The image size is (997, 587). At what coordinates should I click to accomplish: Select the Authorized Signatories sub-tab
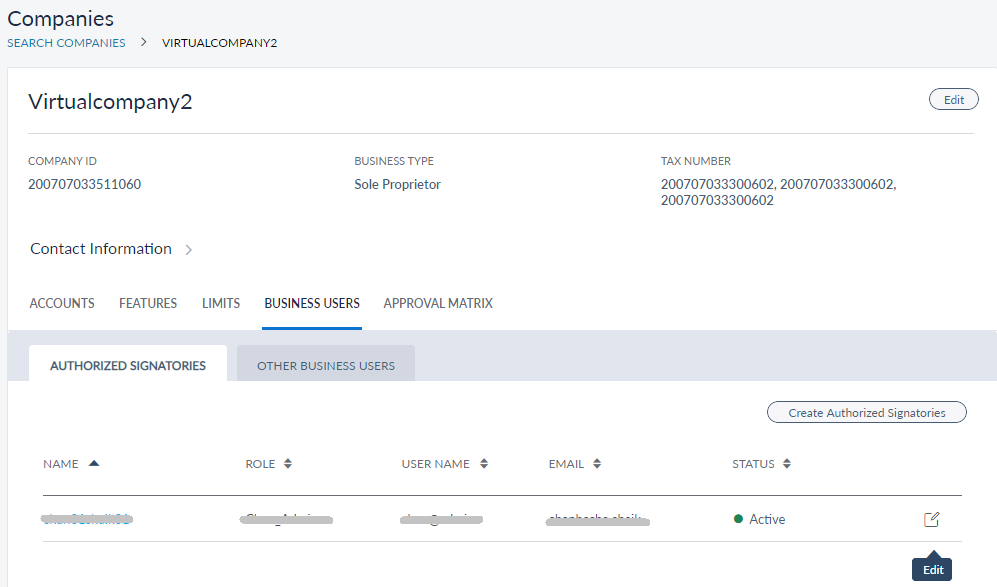pyautogui.click(x=128, y=366)
